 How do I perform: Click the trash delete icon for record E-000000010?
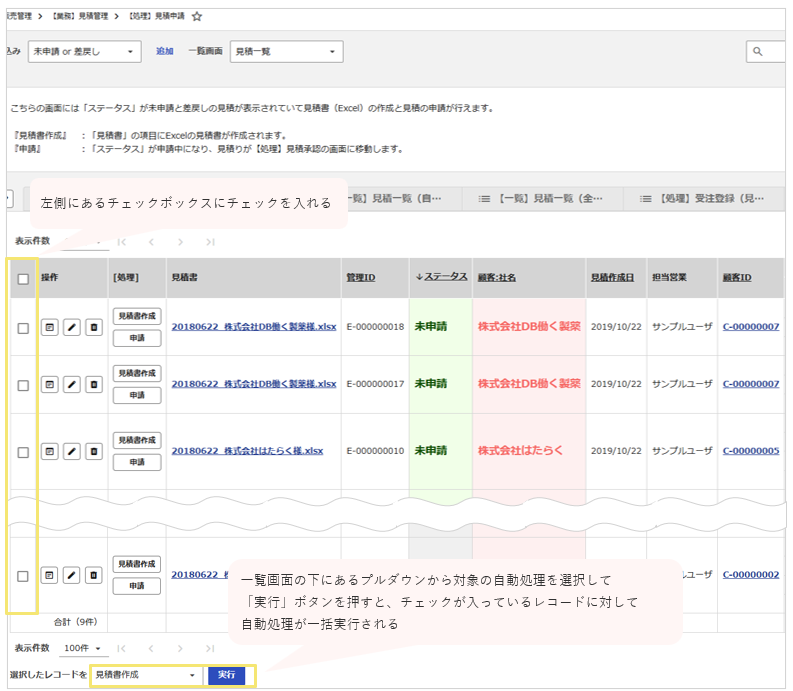coord(94,452)
